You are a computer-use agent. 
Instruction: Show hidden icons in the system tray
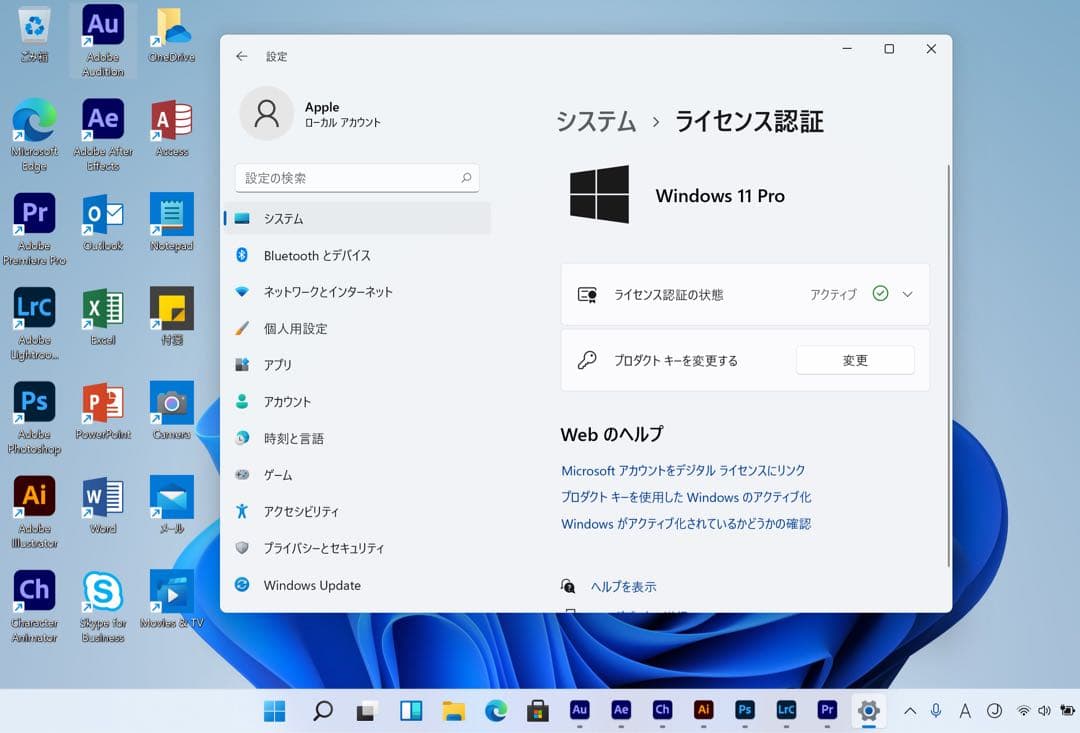pyautogui.click(x=909, y=711)
